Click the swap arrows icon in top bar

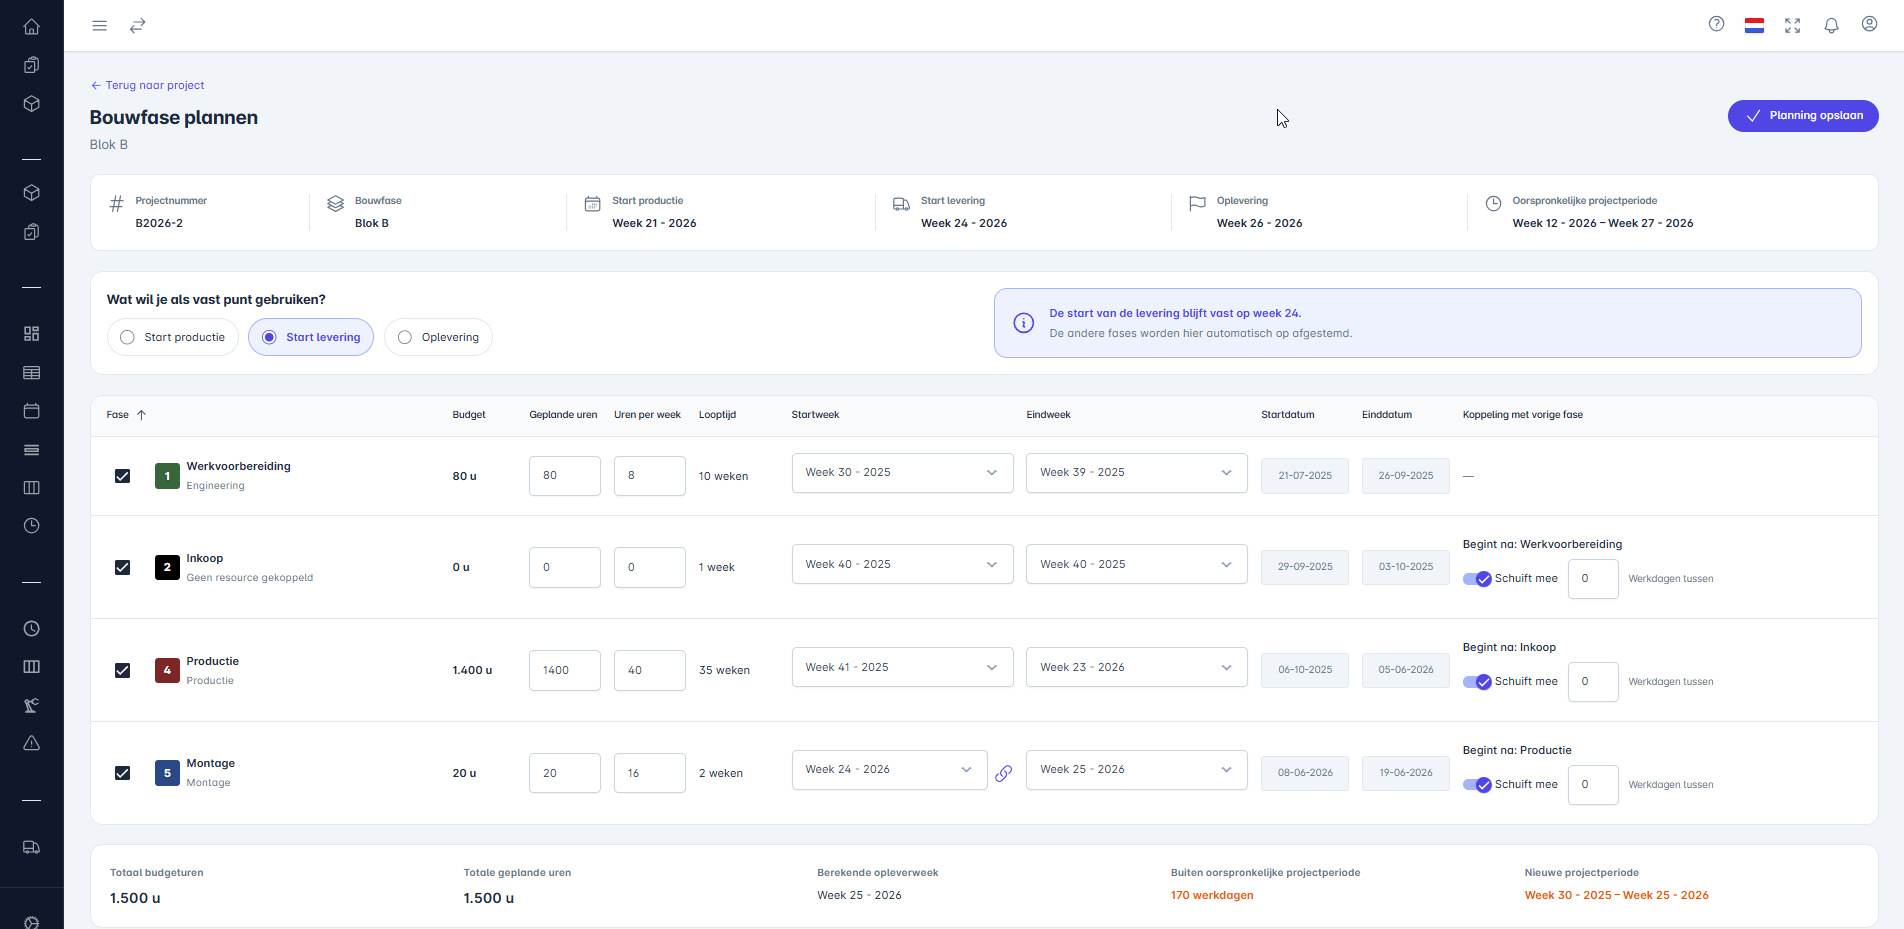pyautogui.click(x=138, y=26)
